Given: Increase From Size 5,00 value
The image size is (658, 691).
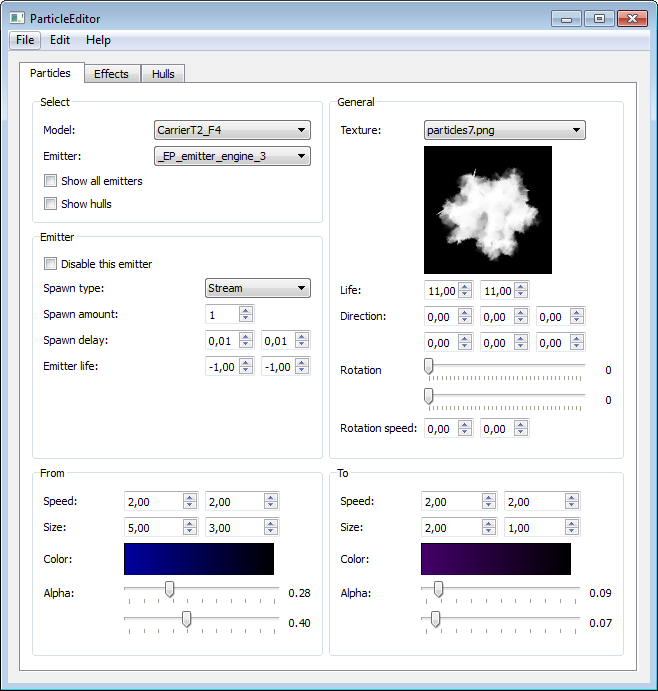Looking at the screenshot, I should click(x=190, y=523).
